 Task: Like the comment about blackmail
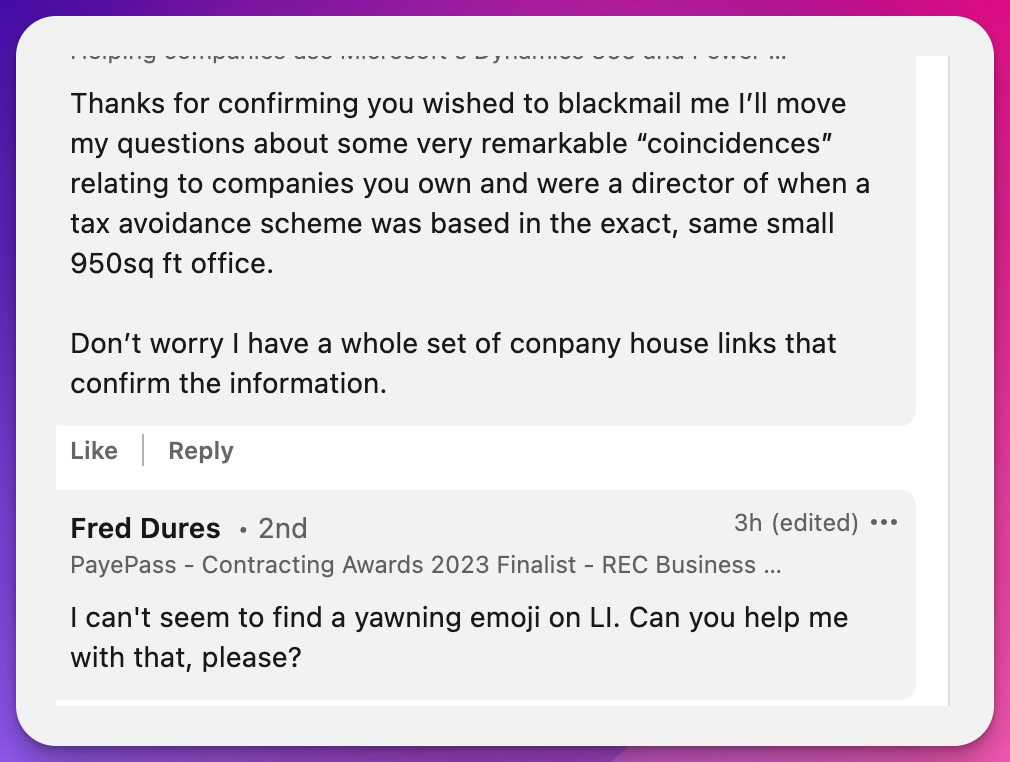pyautogui.click(x=94, y=451)
